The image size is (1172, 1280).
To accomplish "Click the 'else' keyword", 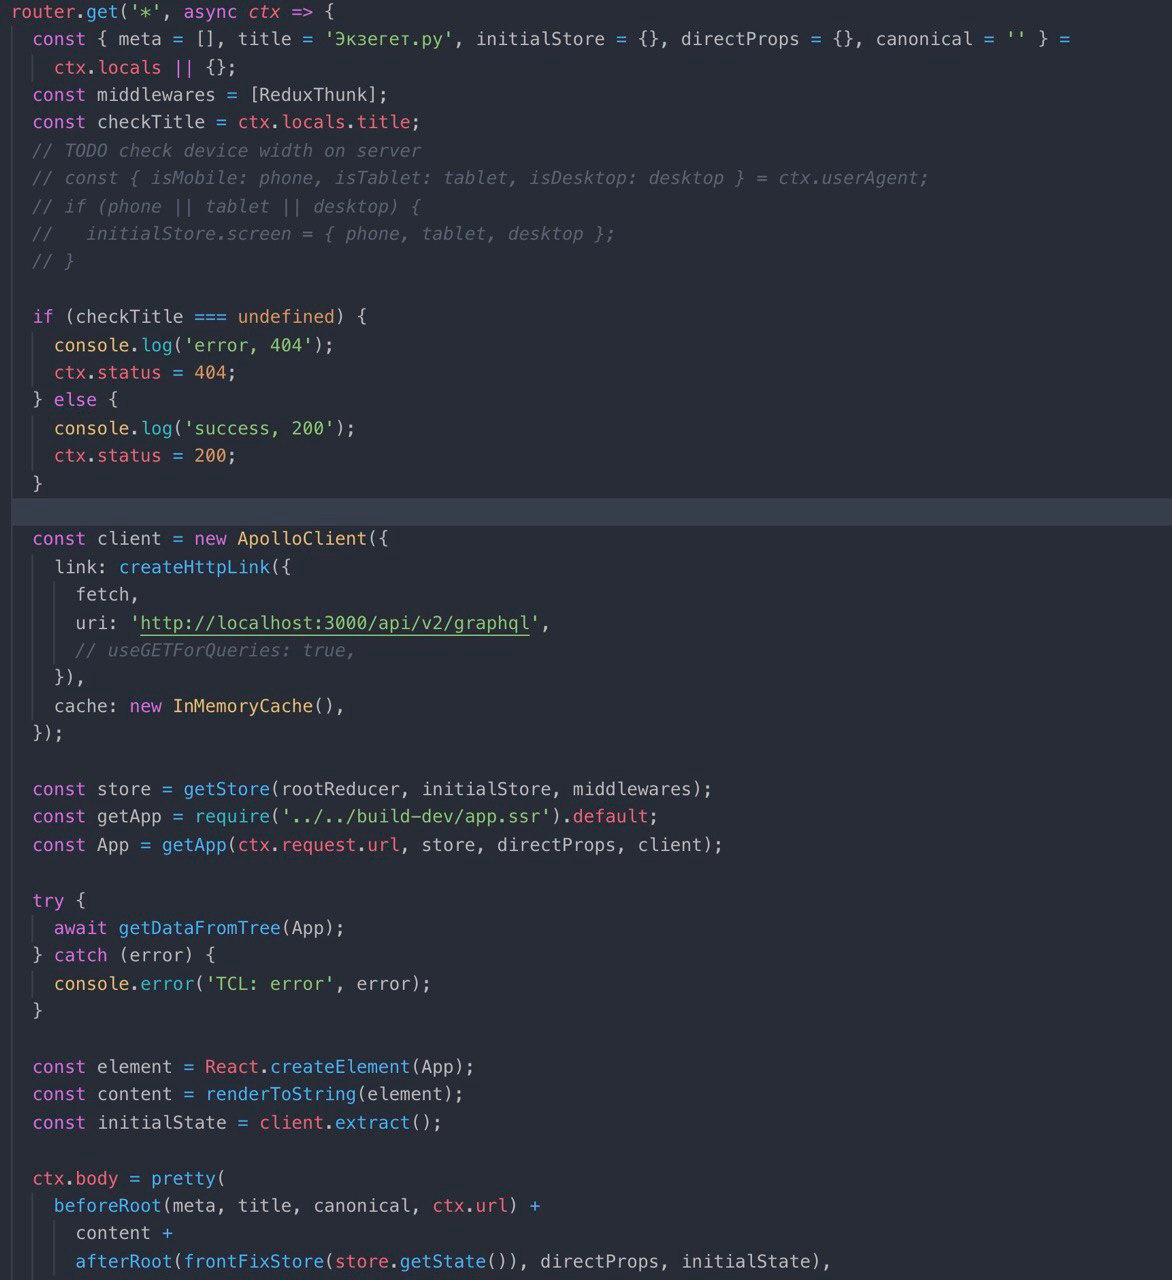I will tap(75, 400).
